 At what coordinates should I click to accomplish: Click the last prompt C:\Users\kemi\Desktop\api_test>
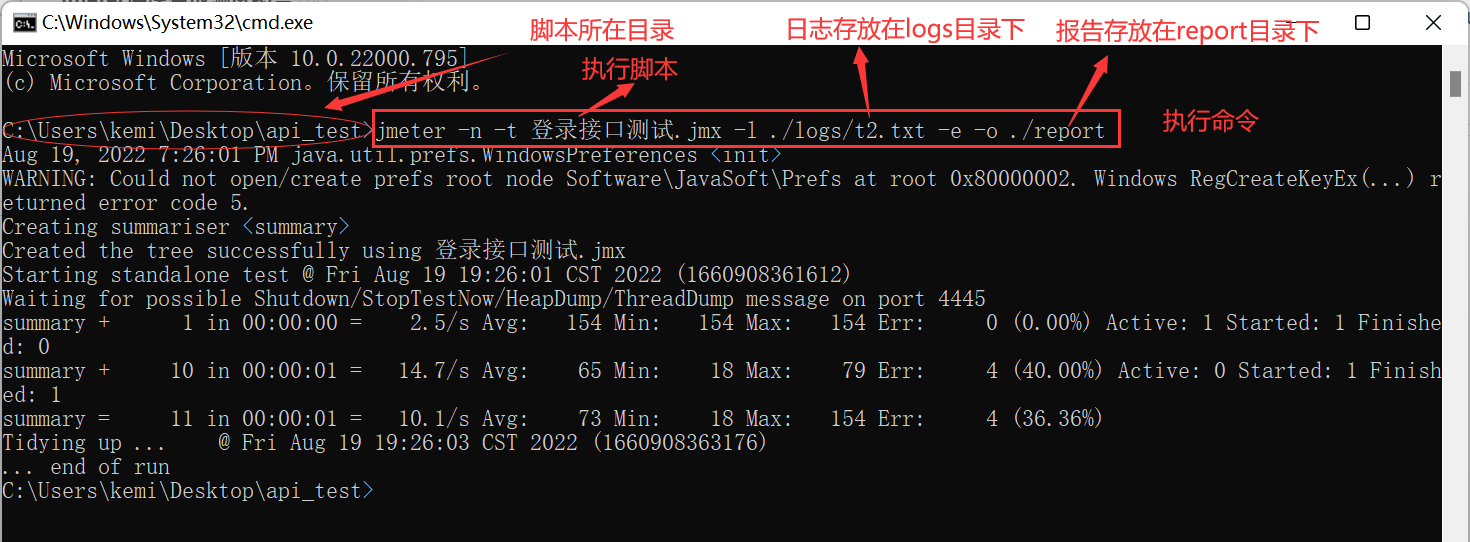coord(188,491)
